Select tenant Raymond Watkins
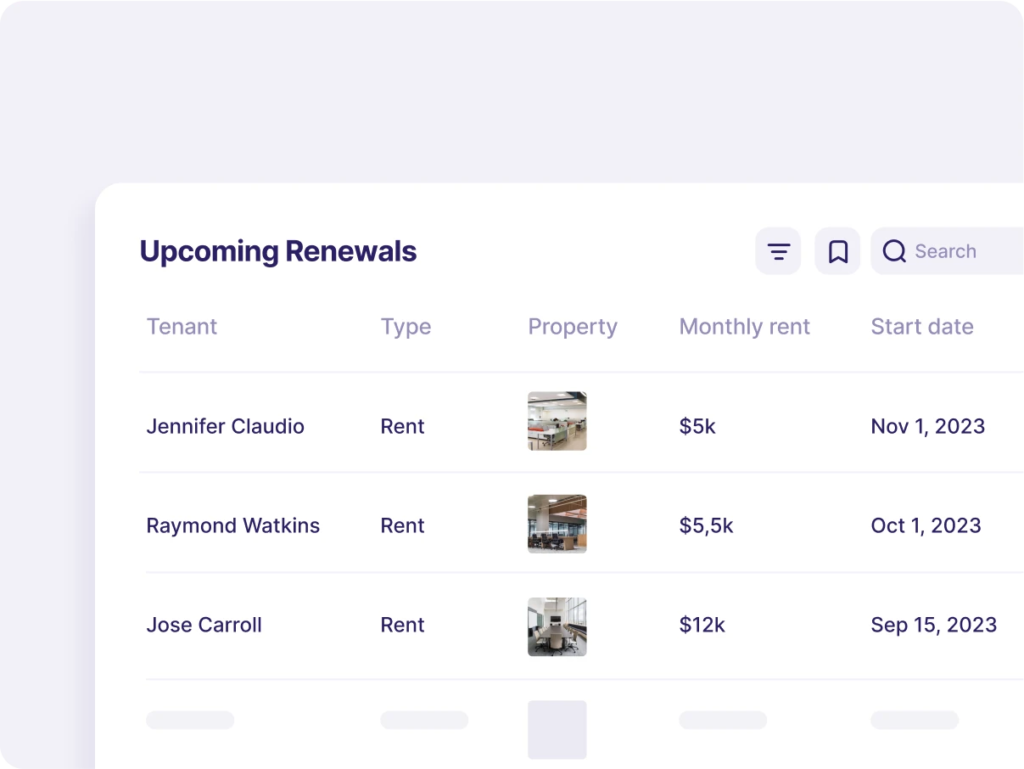Viewport: 1024px width, 769px height. pos(233,526)
